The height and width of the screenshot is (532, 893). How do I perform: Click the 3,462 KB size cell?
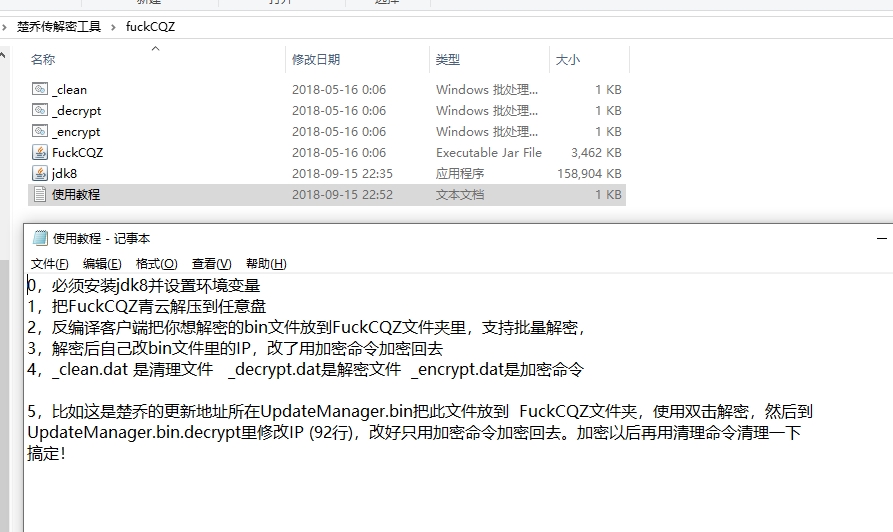[596, 153]
